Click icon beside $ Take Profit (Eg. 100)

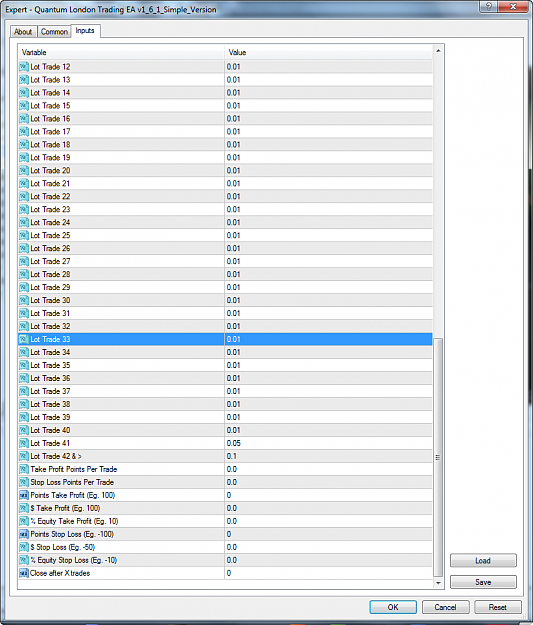(24, 508)
